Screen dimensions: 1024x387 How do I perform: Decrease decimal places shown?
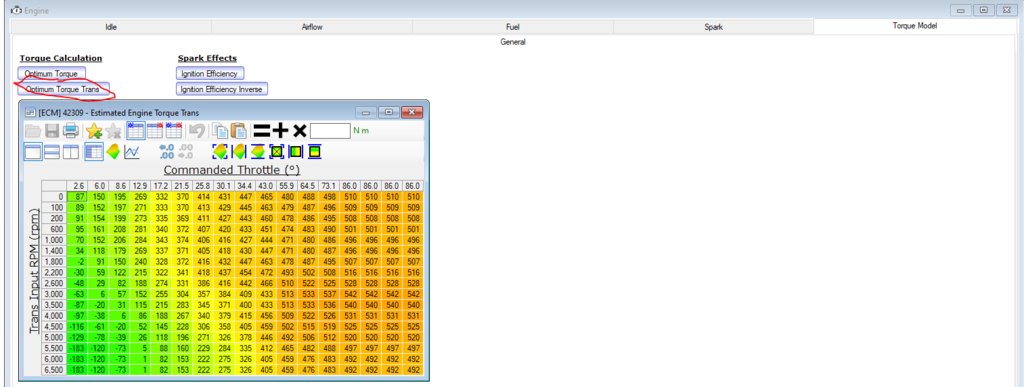(x=185, y=151)
